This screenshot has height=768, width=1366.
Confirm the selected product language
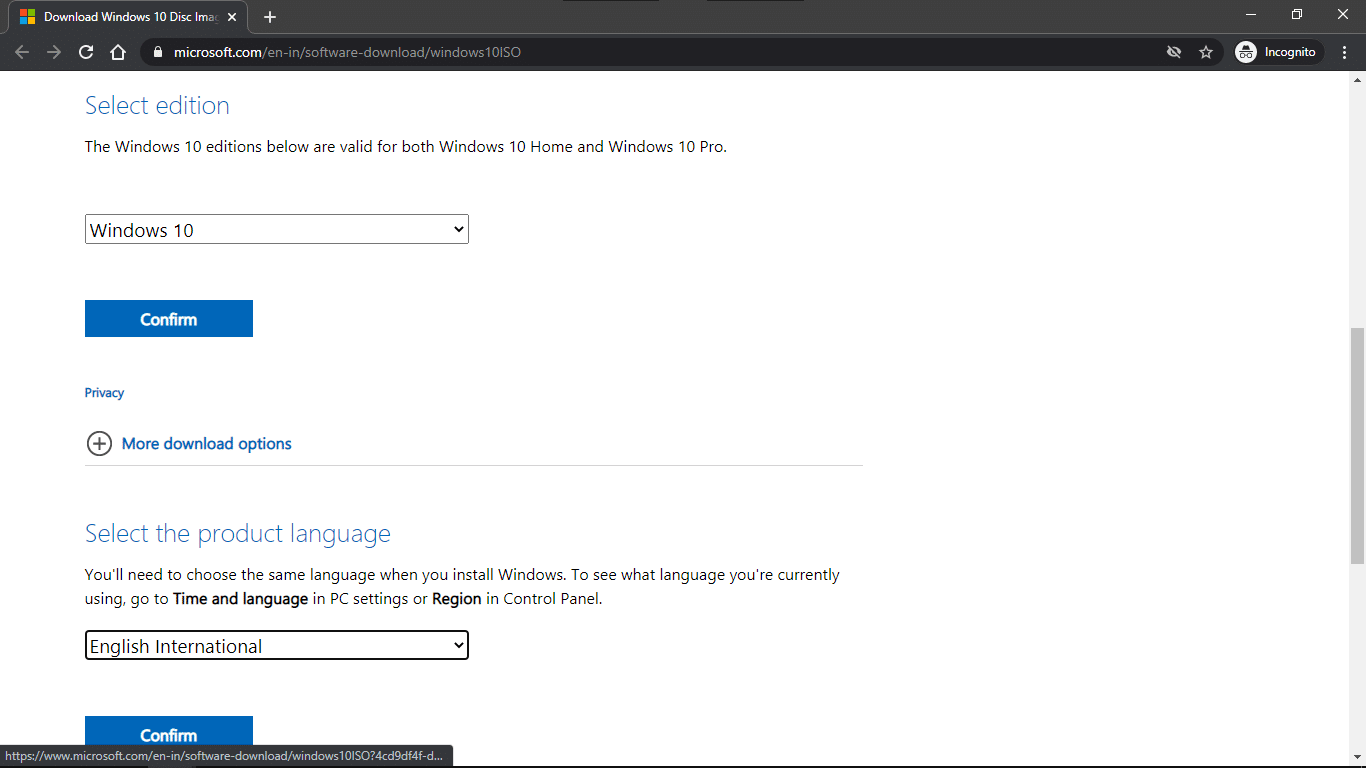coord(169,733)
